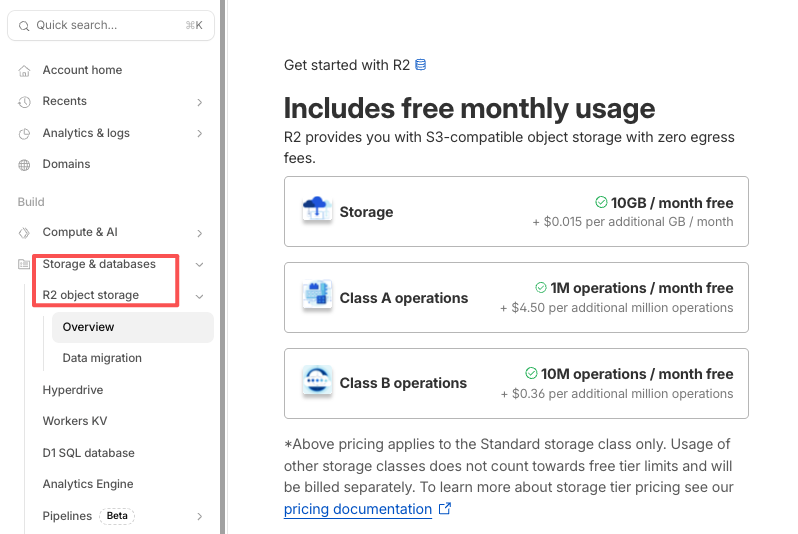Click '+ $0.36 per additional million operations'
This screenshot has width=798, height=534.
(617, 394)
